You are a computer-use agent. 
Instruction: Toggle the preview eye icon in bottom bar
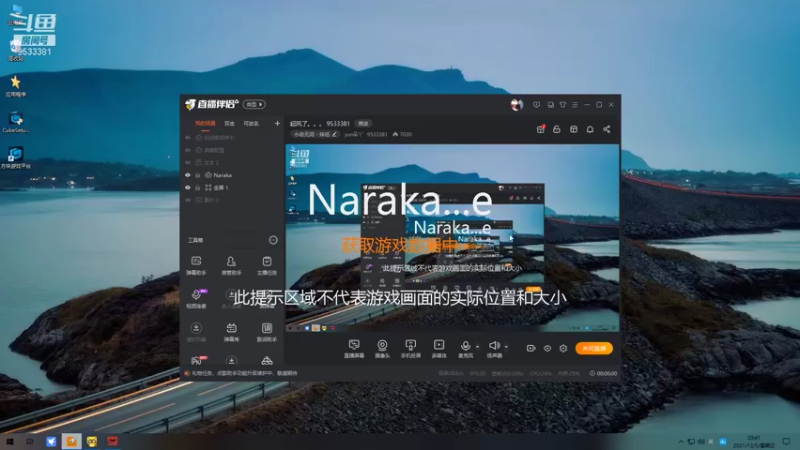(547, 348)
